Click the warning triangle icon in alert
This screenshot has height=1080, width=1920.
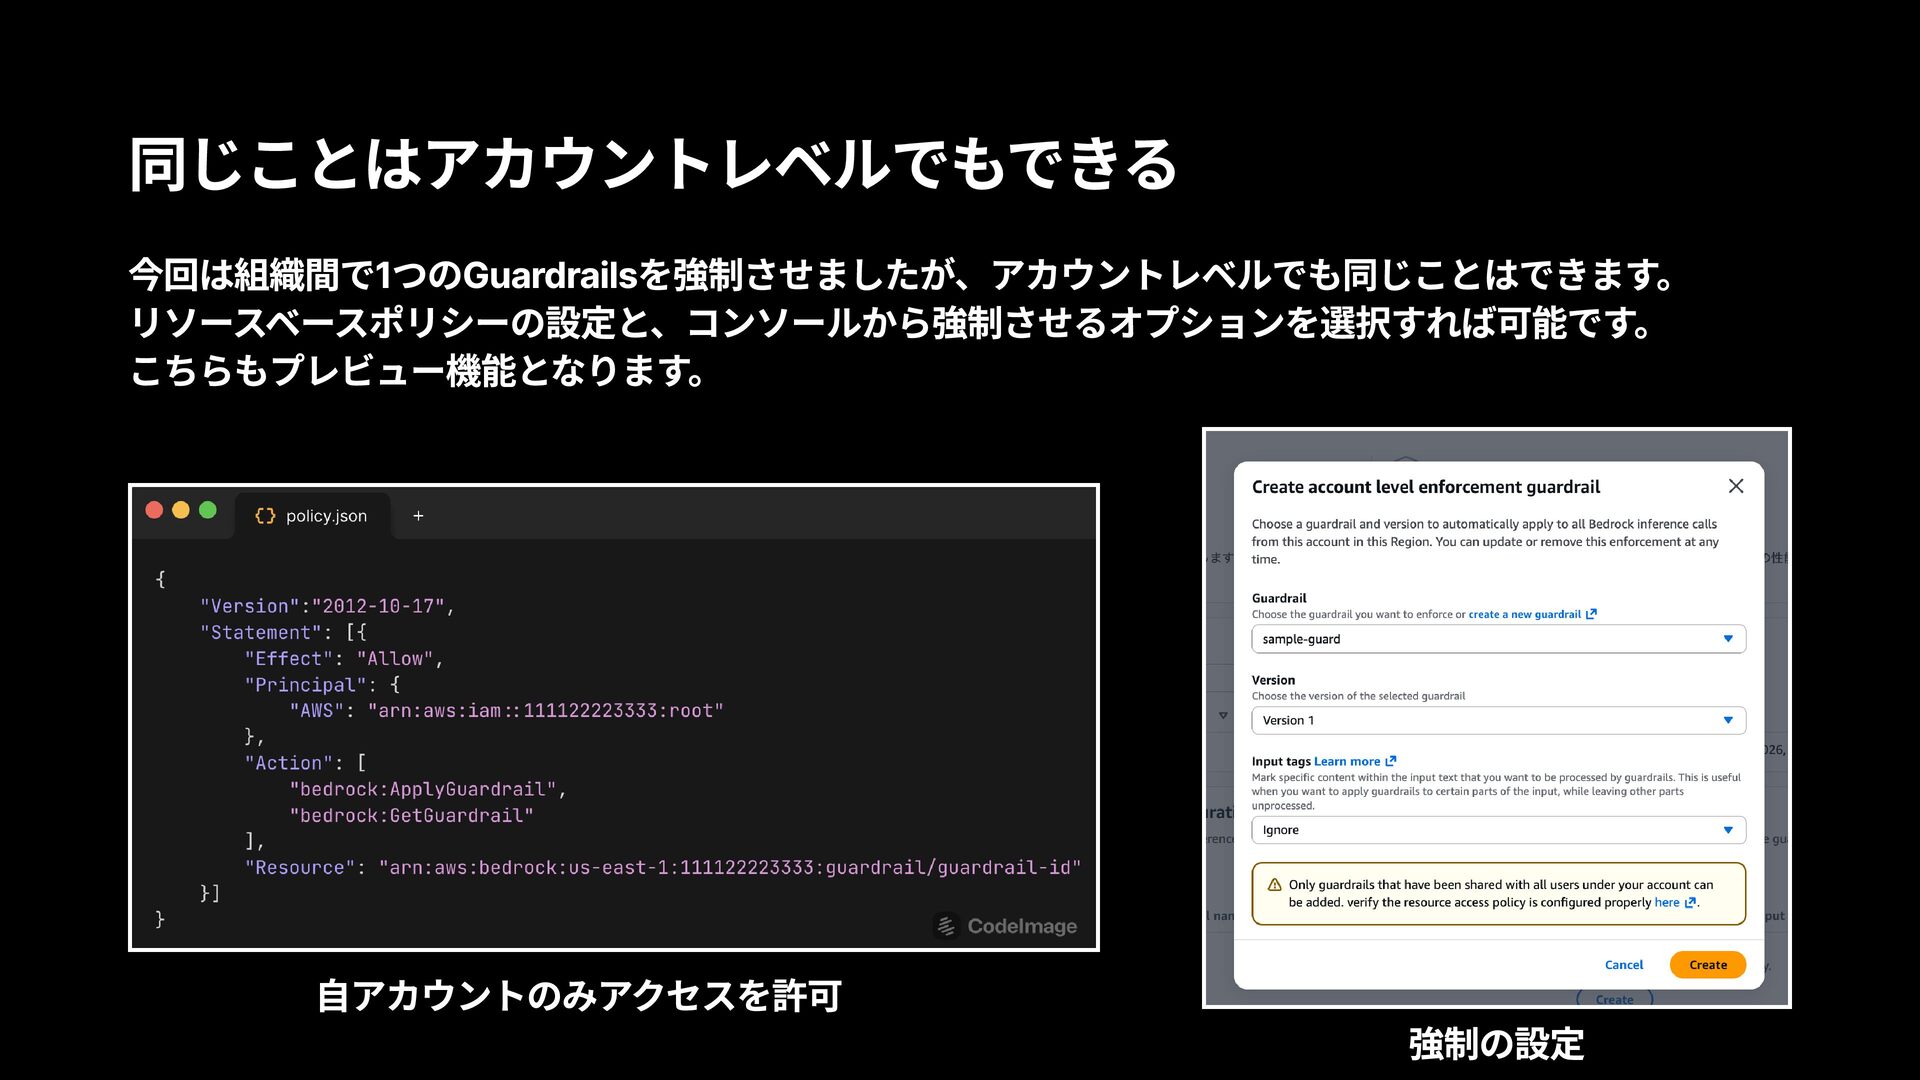1274,885
